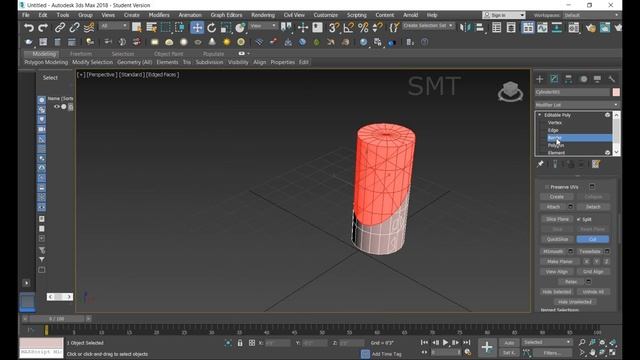Click the time slider frame handle
Screen dimensions: 640x360
coord(57,319)
